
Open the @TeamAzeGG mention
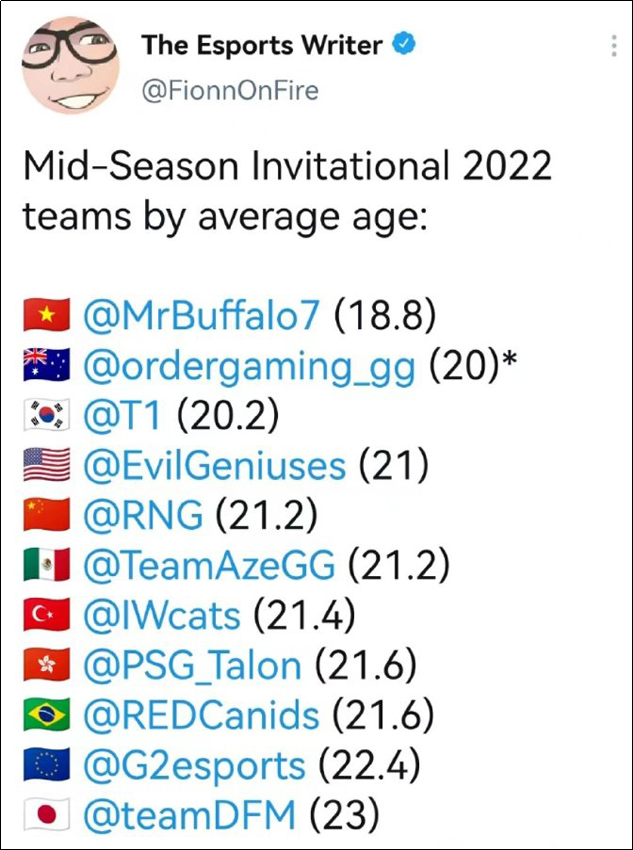(x=209, y=565)
